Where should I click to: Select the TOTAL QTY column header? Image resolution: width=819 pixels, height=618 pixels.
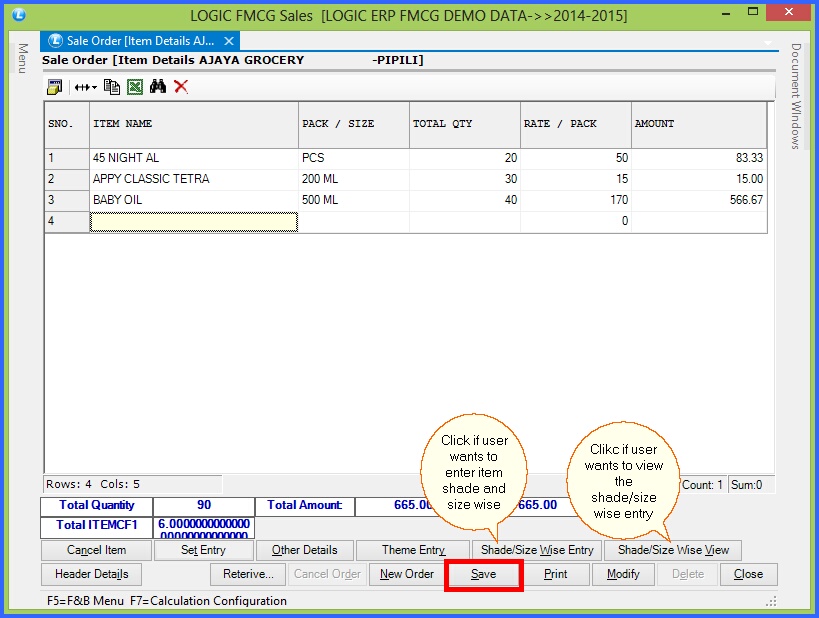pyautogui.click(x=465, y=124)
